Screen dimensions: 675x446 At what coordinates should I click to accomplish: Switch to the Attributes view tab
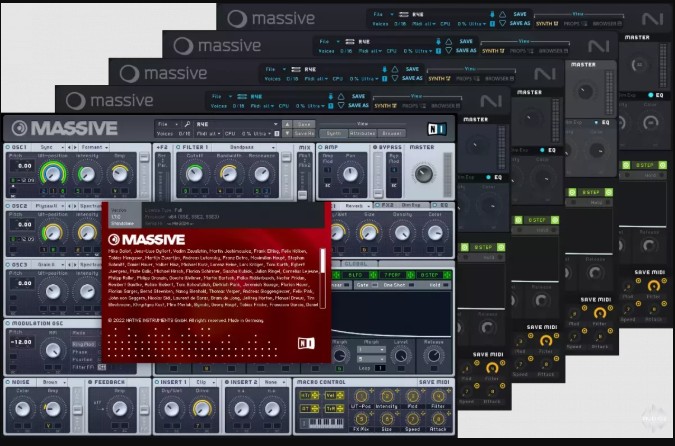click(362, 133)
